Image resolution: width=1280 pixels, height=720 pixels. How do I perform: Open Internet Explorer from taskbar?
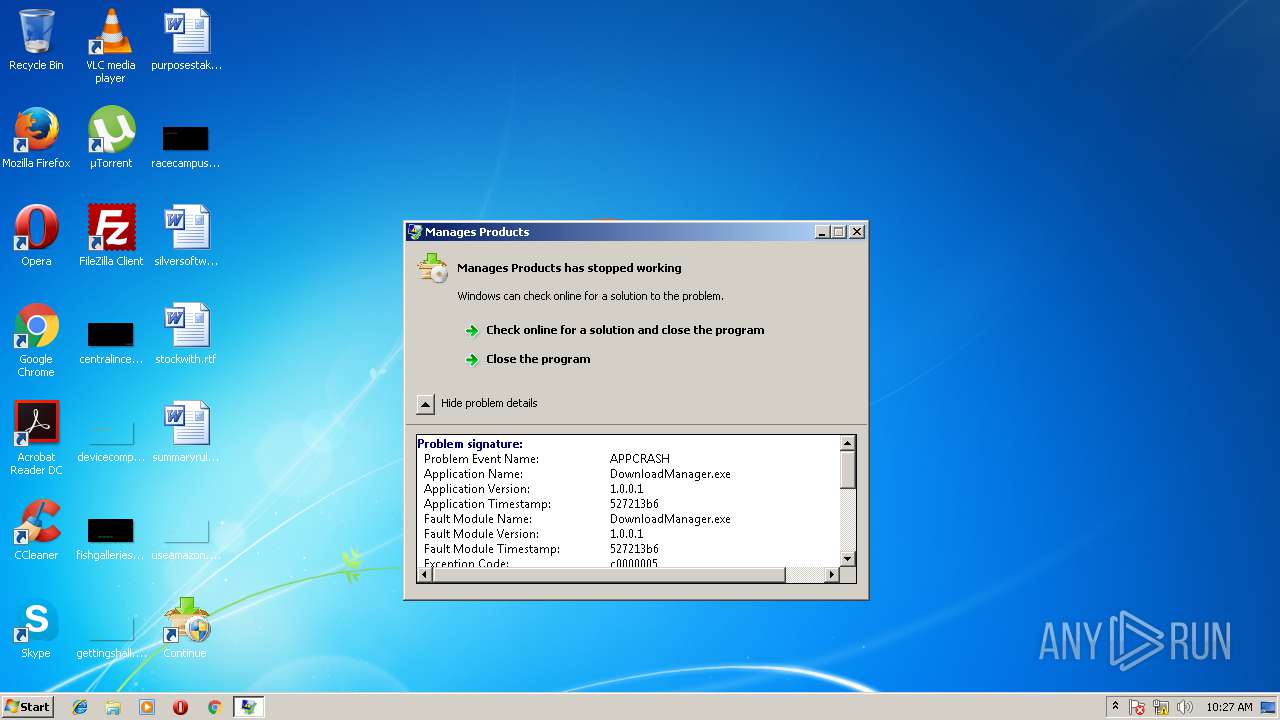(80, 707)
